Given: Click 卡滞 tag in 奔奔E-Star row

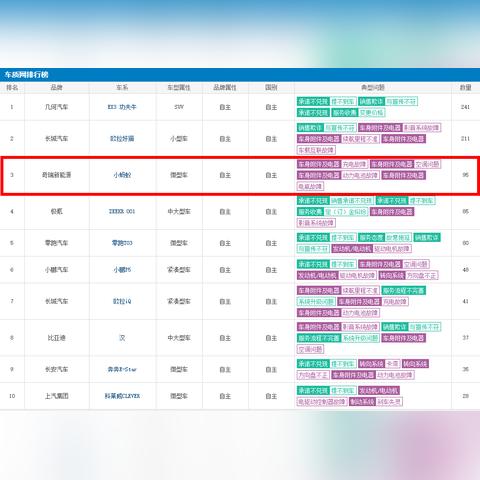Looking at the screenshot, I should 393,364.
